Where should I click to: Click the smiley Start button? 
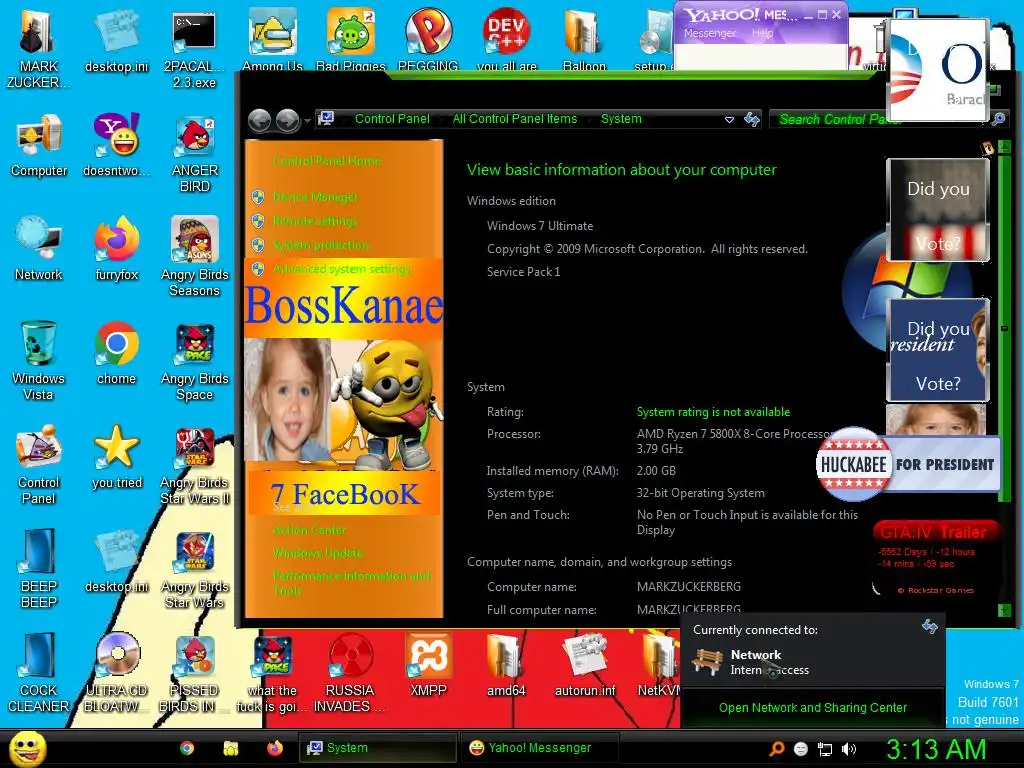pyautogui.click(x=27, y=748)
